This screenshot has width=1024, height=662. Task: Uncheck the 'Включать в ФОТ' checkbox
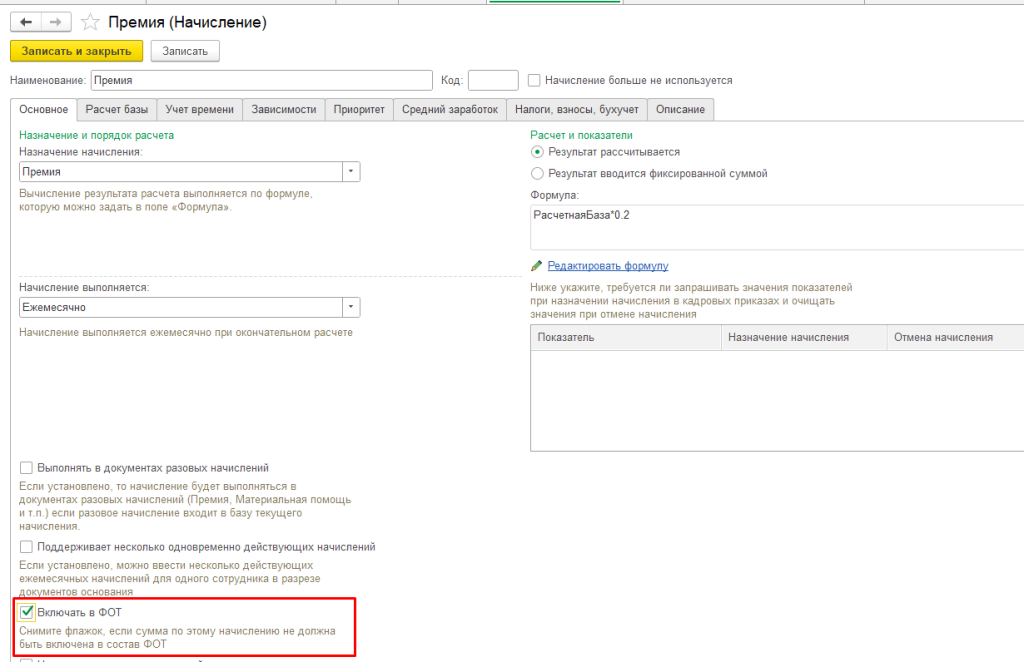(27, 611)
